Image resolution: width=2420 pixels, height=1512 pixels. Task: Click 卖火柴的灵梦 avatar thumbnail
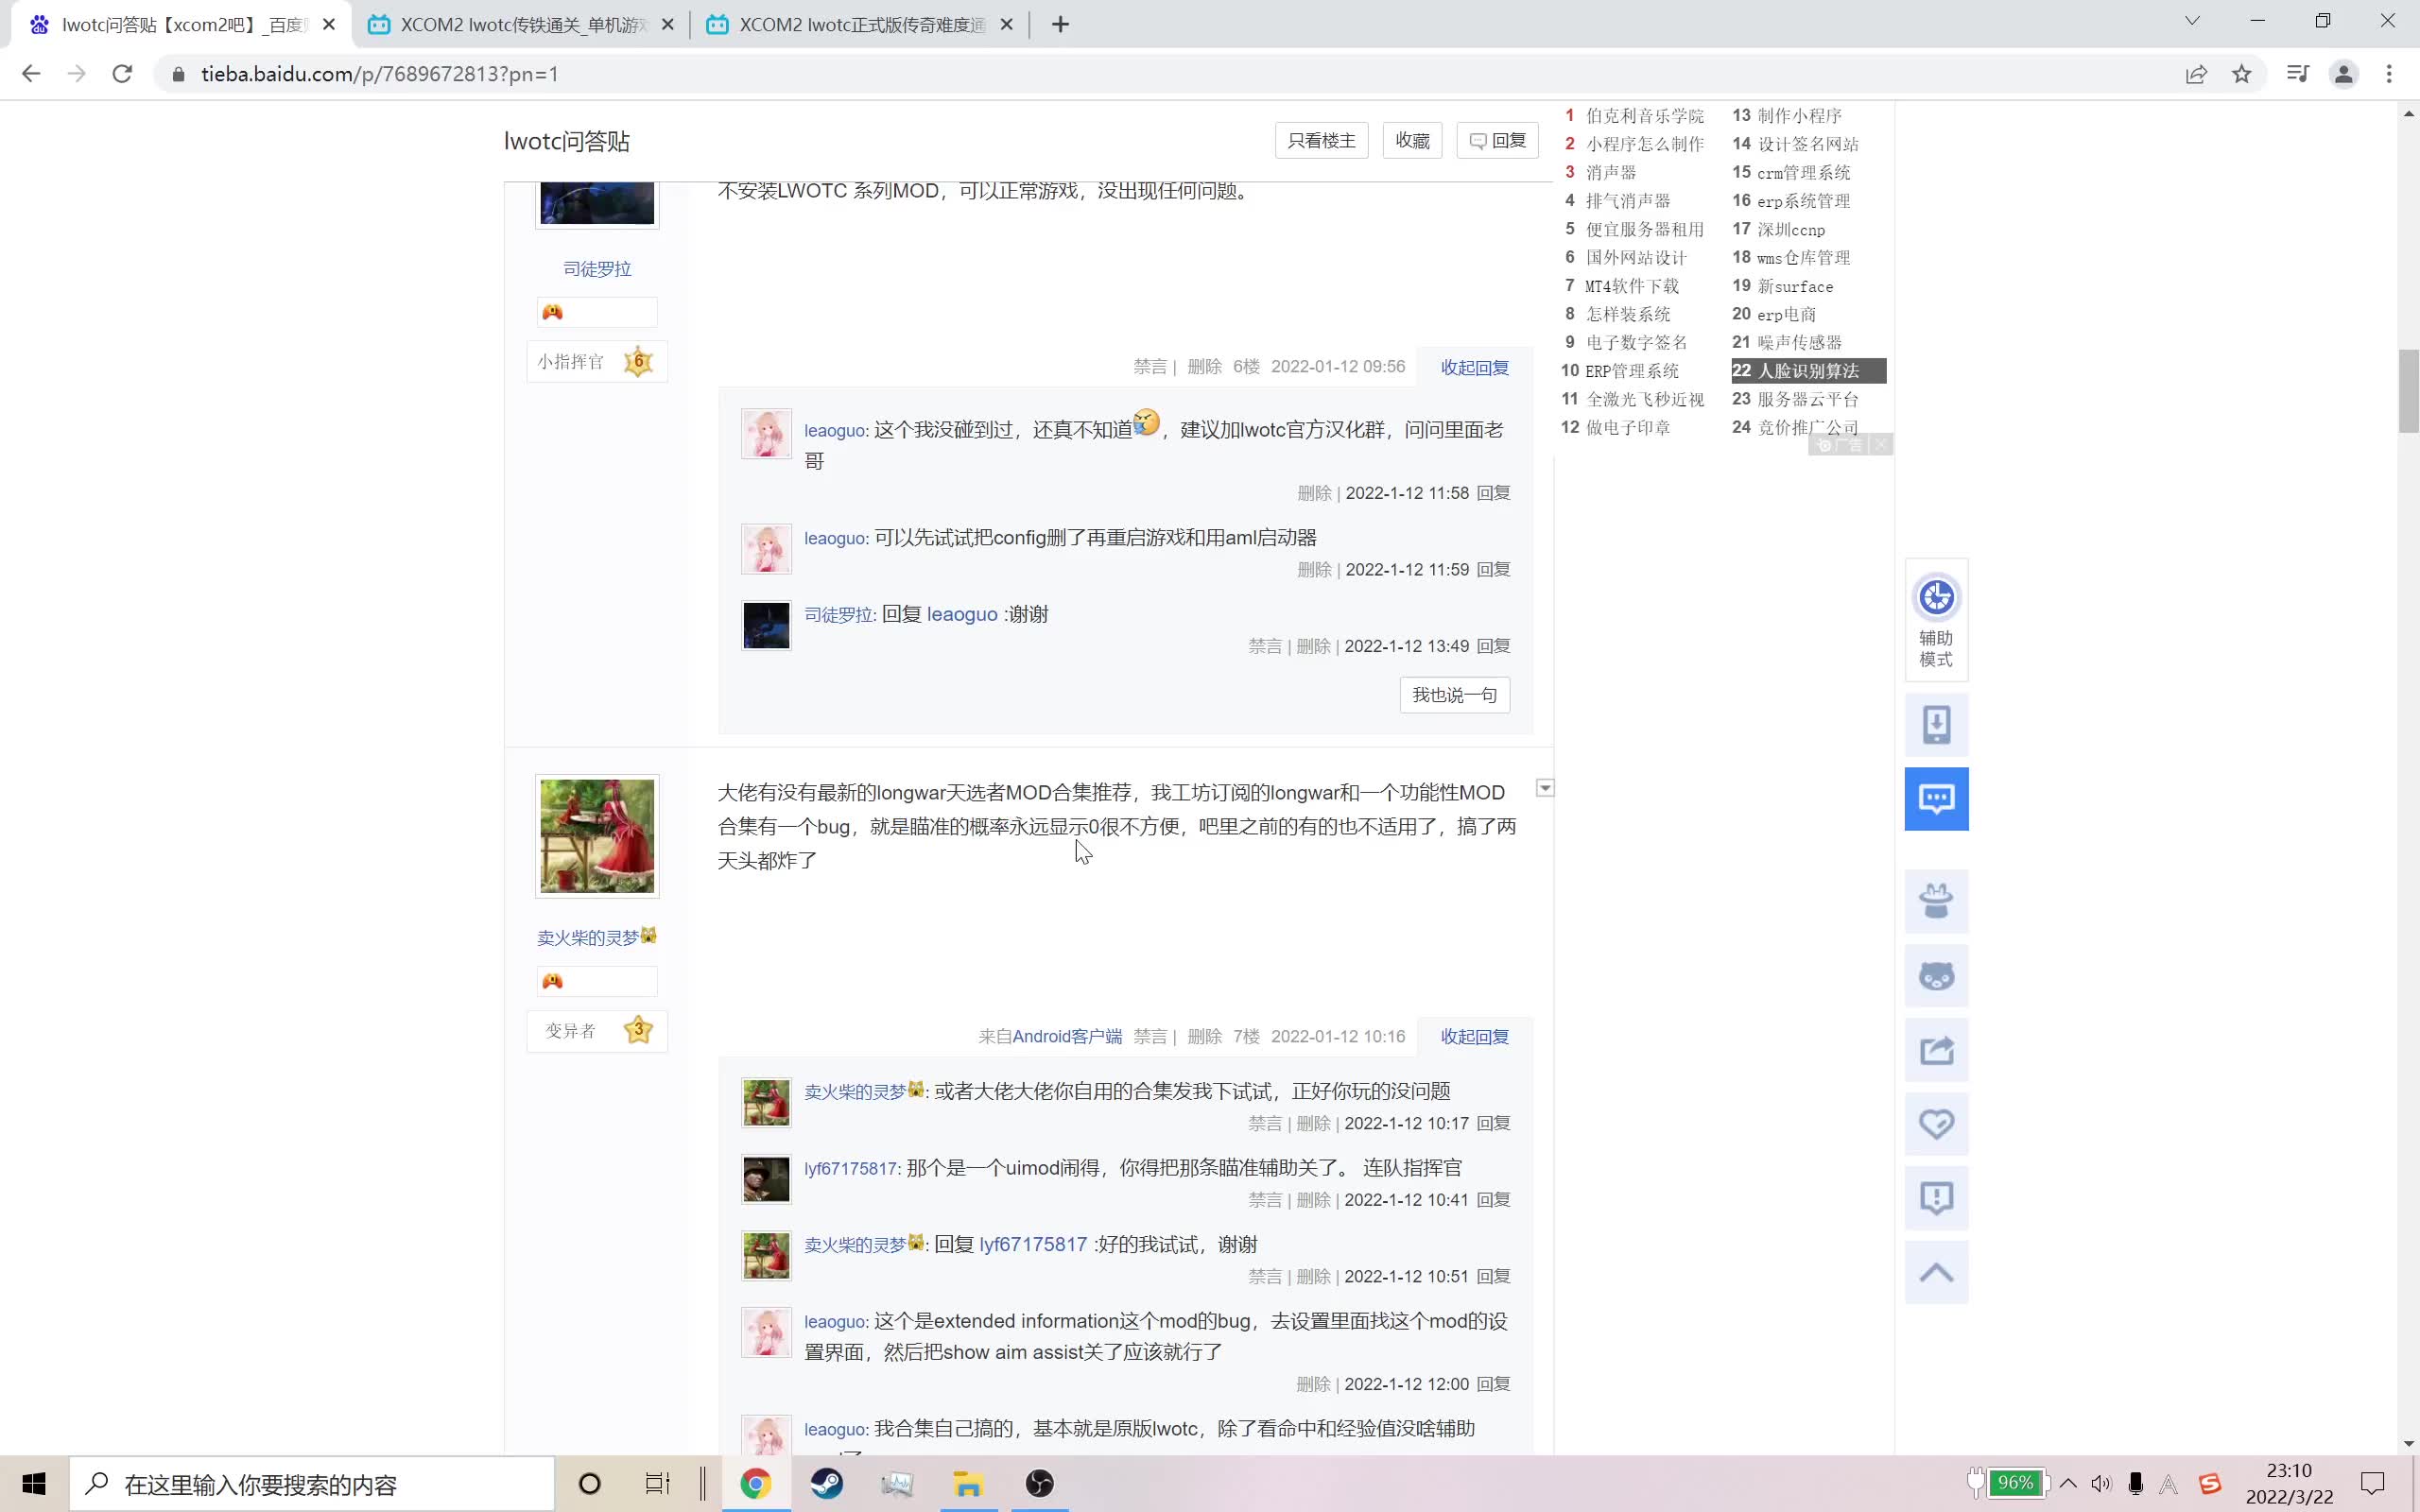tap(597, 836)
